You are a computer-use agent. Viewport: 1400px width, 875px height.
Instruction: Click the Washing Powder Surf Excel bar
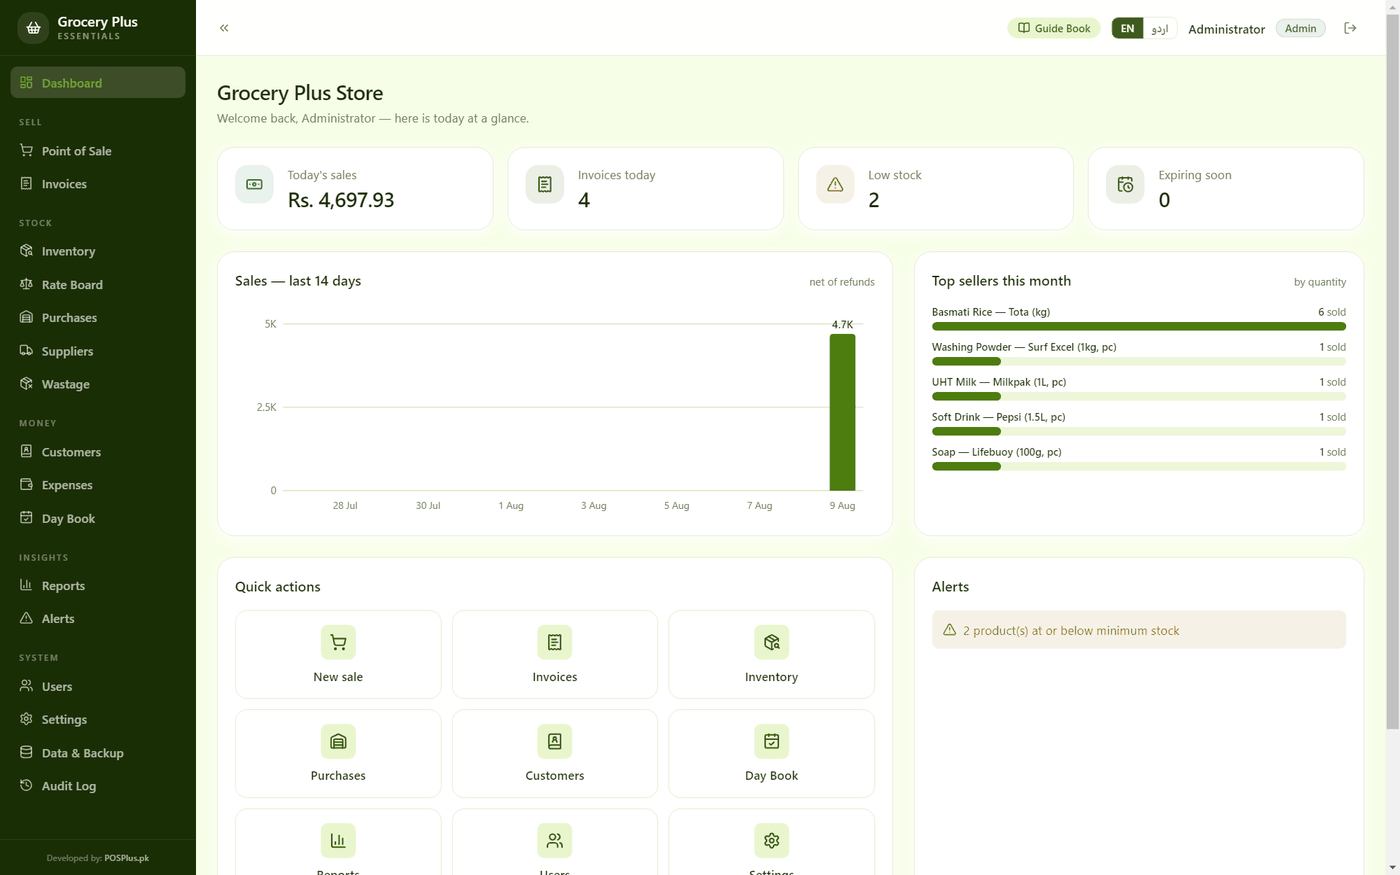coord(1139,361)
